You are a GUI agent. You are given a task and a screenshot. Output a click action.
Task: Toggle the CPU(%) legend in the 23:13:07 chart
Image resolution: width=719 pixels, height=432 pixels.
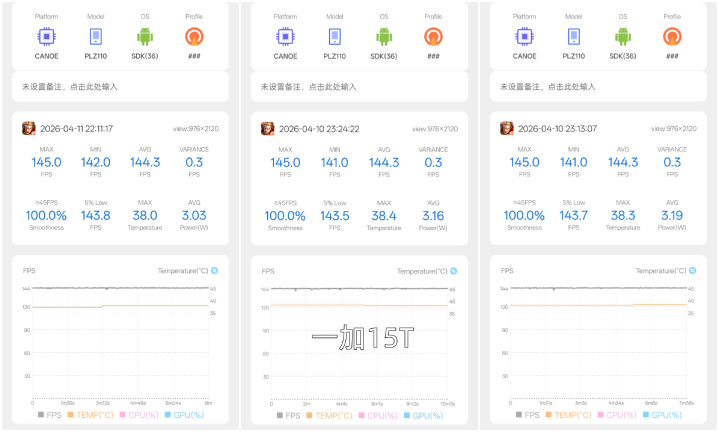tap(617, 415)
